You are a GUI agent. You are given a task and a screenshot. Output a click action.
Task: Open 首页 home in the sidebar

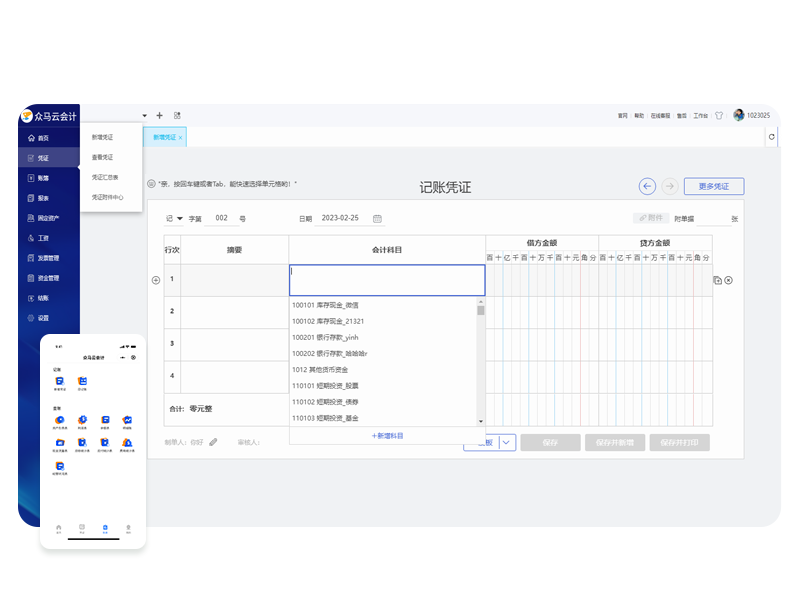pyautogui.click(x=39, y=138)
